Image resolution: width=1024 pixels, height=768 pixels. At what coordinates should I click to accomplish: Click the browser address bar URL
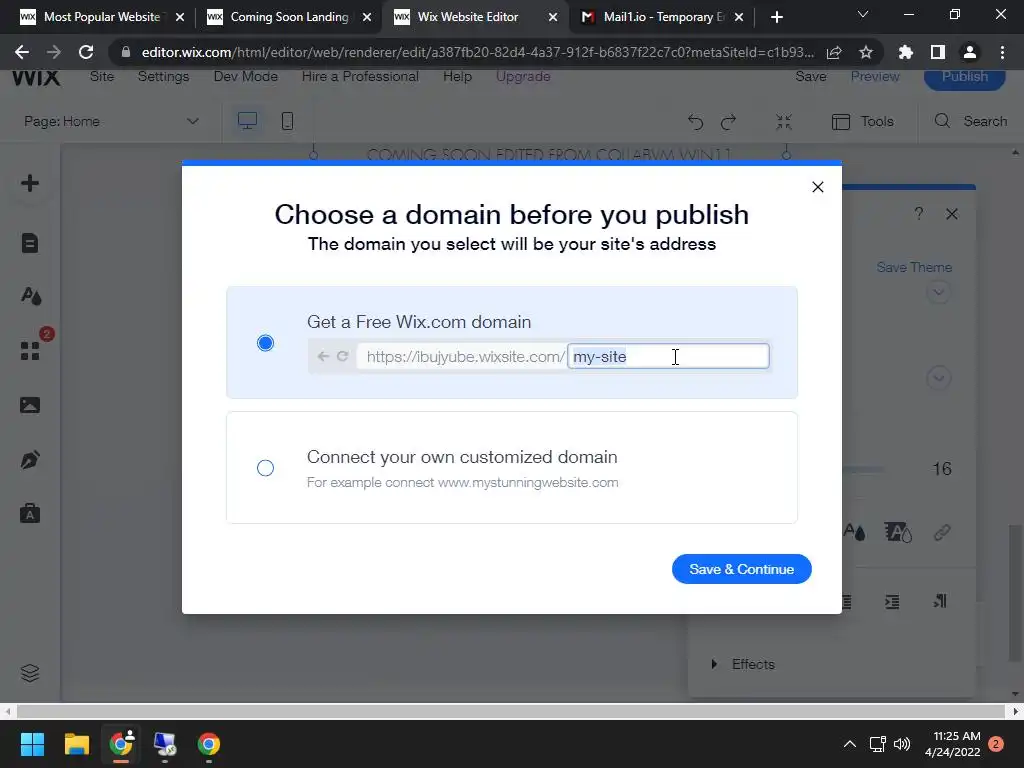coord(477,52)
